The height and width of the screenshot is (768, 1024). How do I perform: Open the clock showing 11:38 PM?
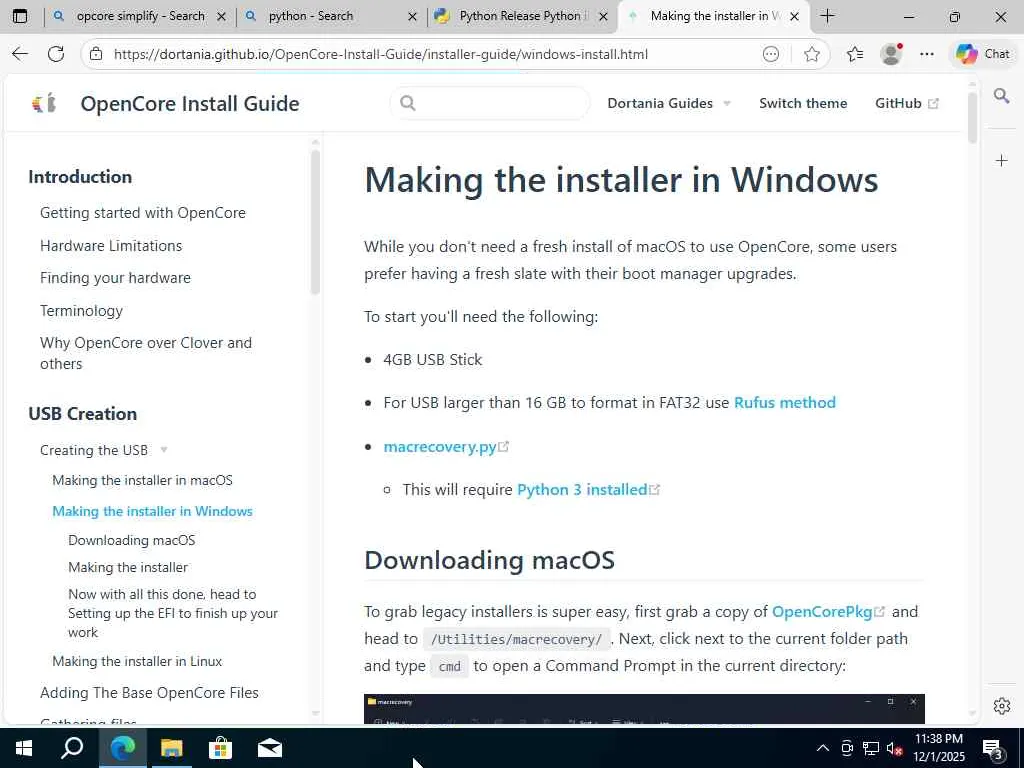click(x=938, y=748)
